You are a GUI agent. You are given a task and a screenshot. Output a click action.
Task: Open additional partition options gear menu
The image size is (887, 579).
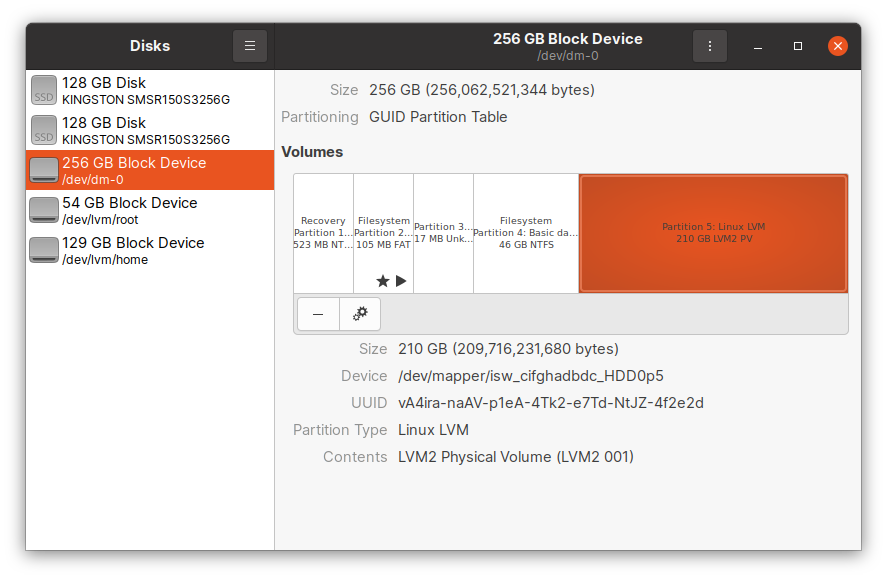(x=359, y=313)
